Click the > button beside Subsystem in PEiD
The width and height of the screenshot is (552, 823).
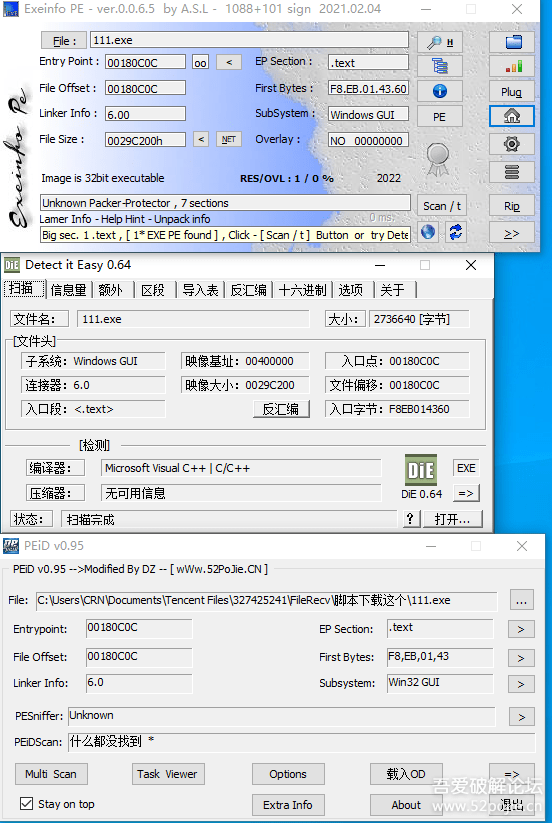(521, 684)
